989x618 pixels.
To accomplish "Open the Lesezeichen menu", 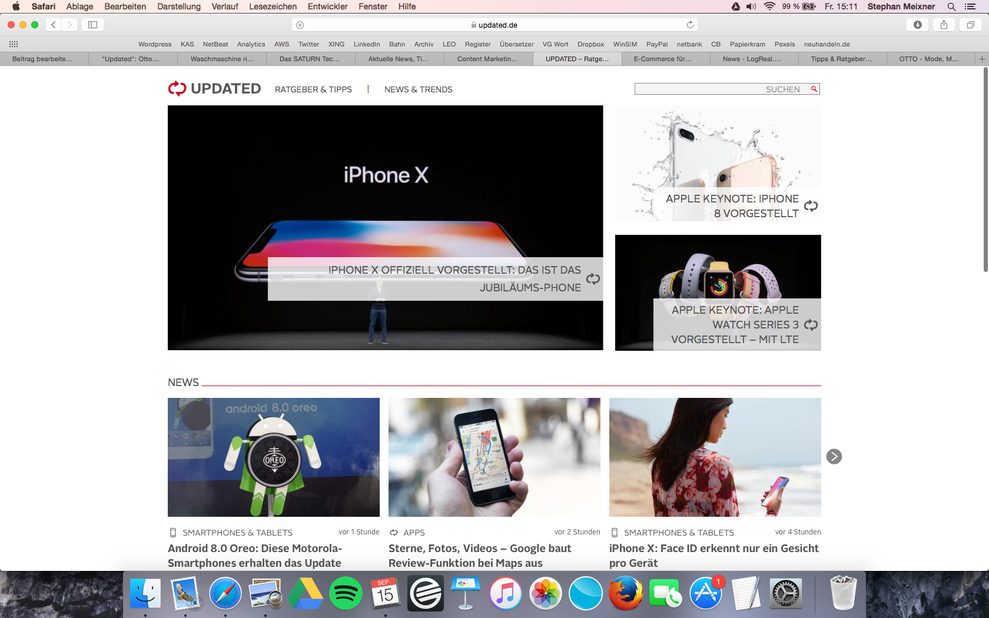I will pos(272,6).
